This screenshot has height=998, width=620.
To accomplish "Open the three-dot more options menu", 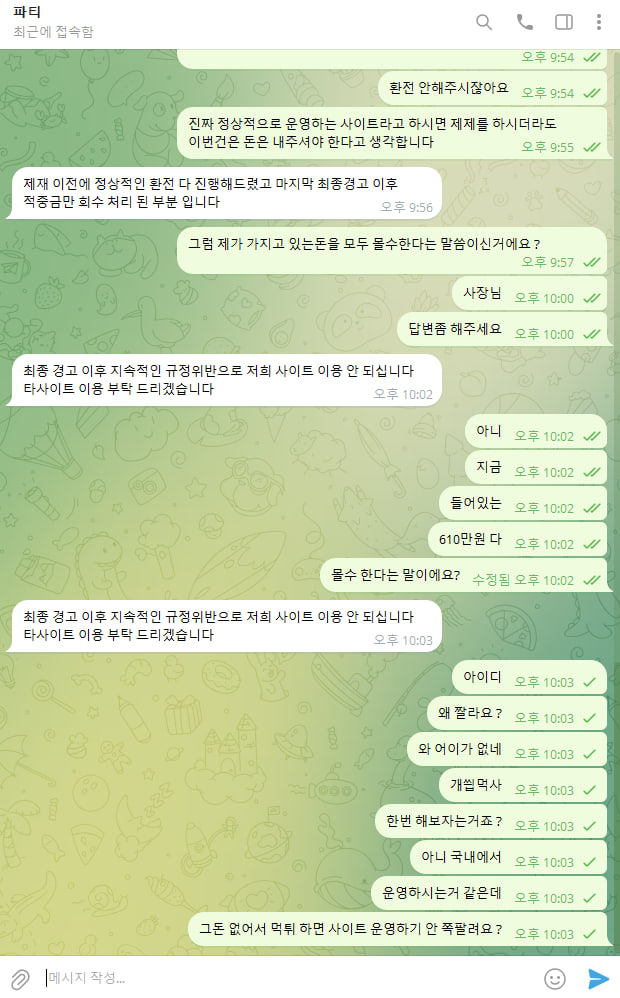I will 598,22.
